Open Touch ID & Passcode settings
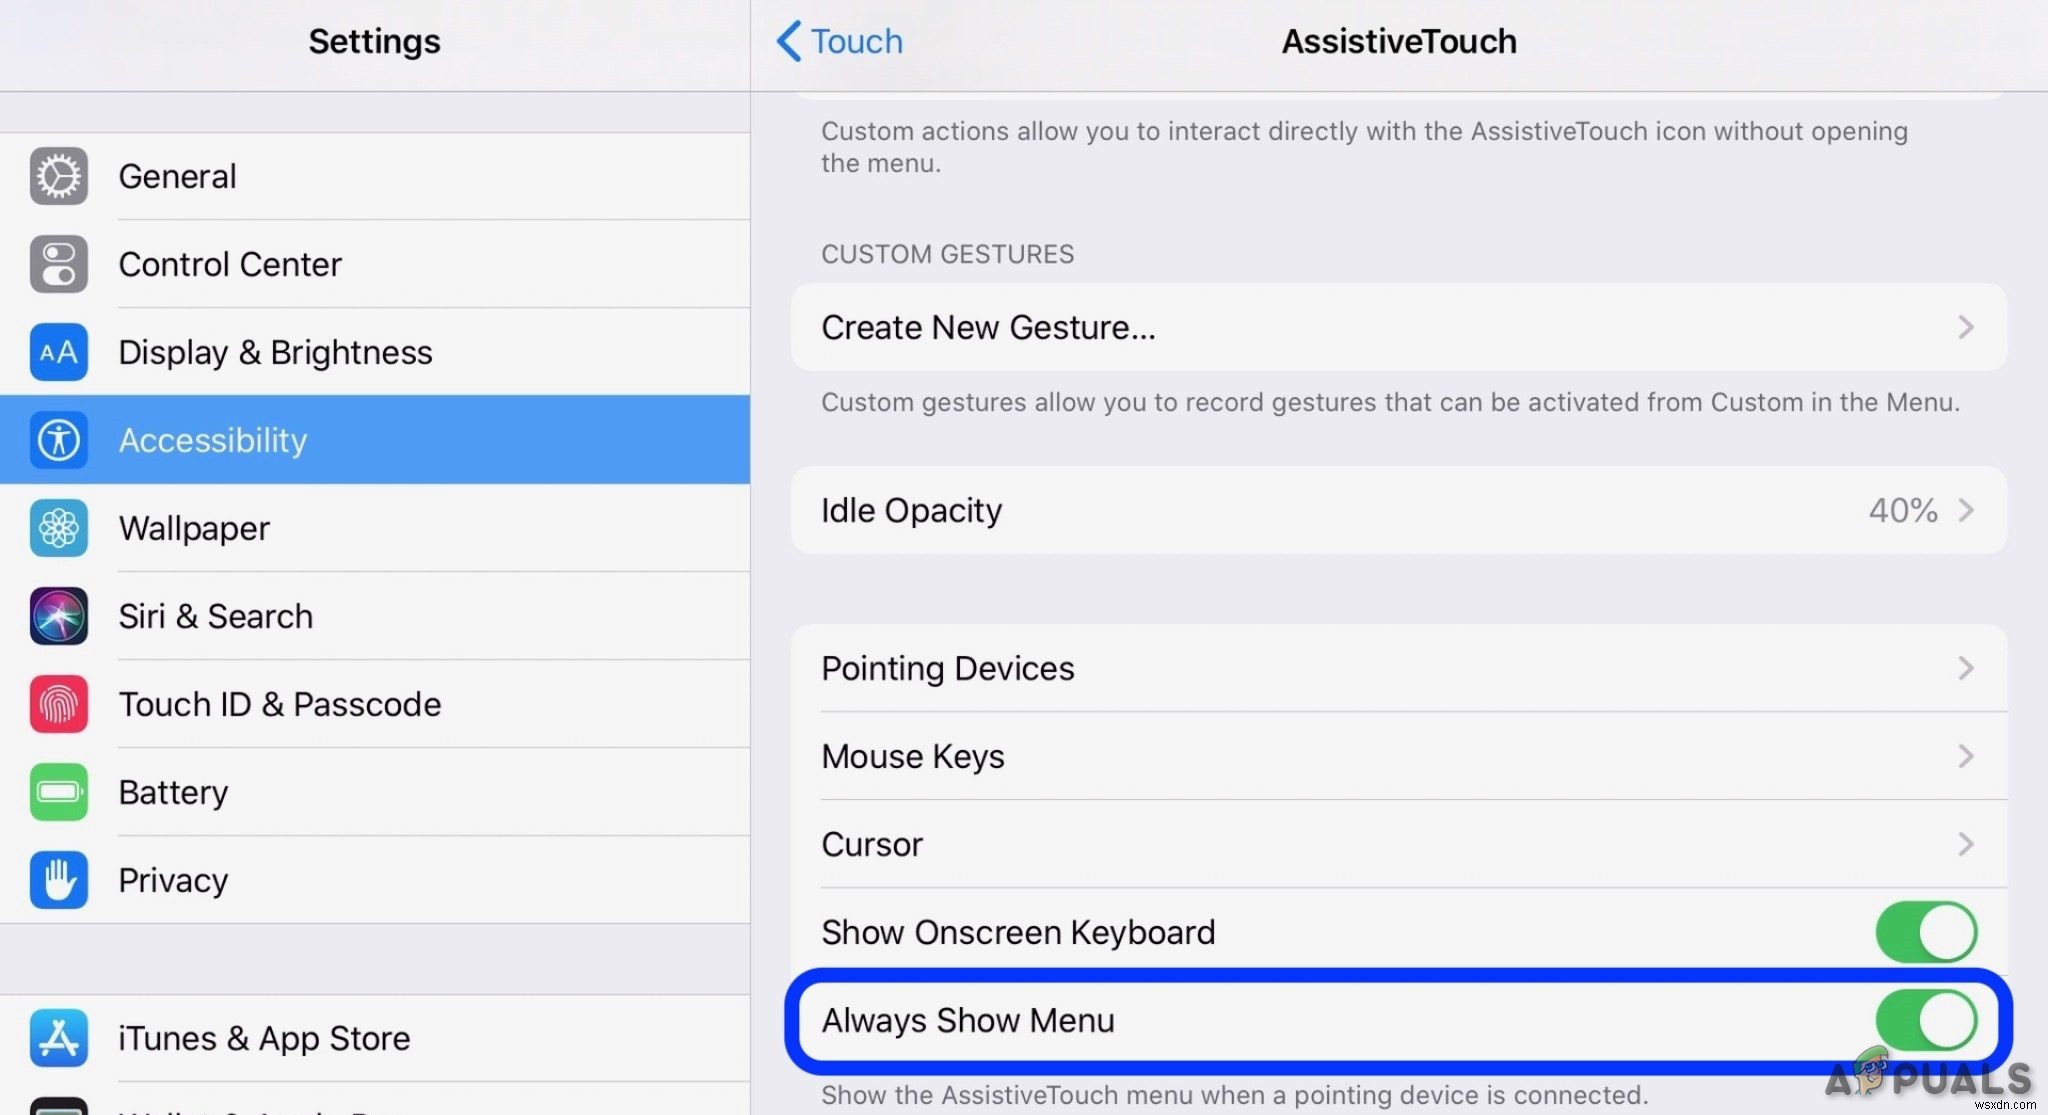 (281, 702)
